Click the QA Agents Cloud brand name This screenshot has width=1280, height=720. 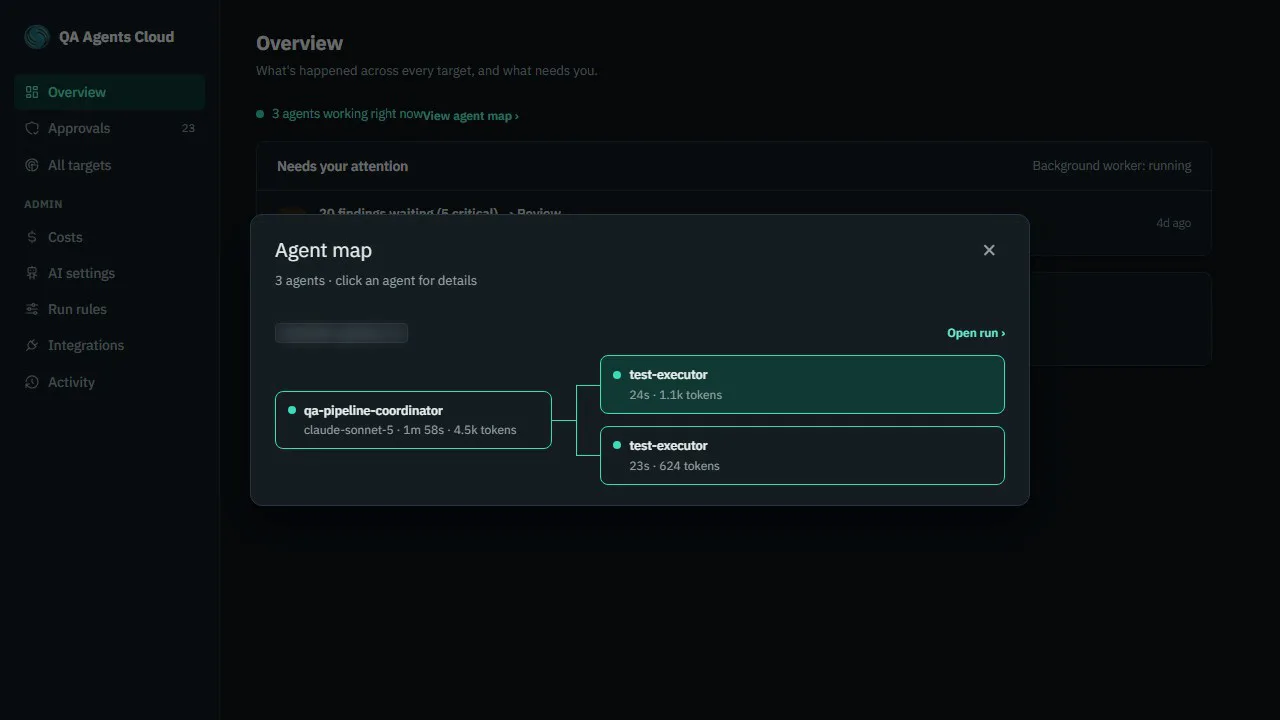point(117,37)
